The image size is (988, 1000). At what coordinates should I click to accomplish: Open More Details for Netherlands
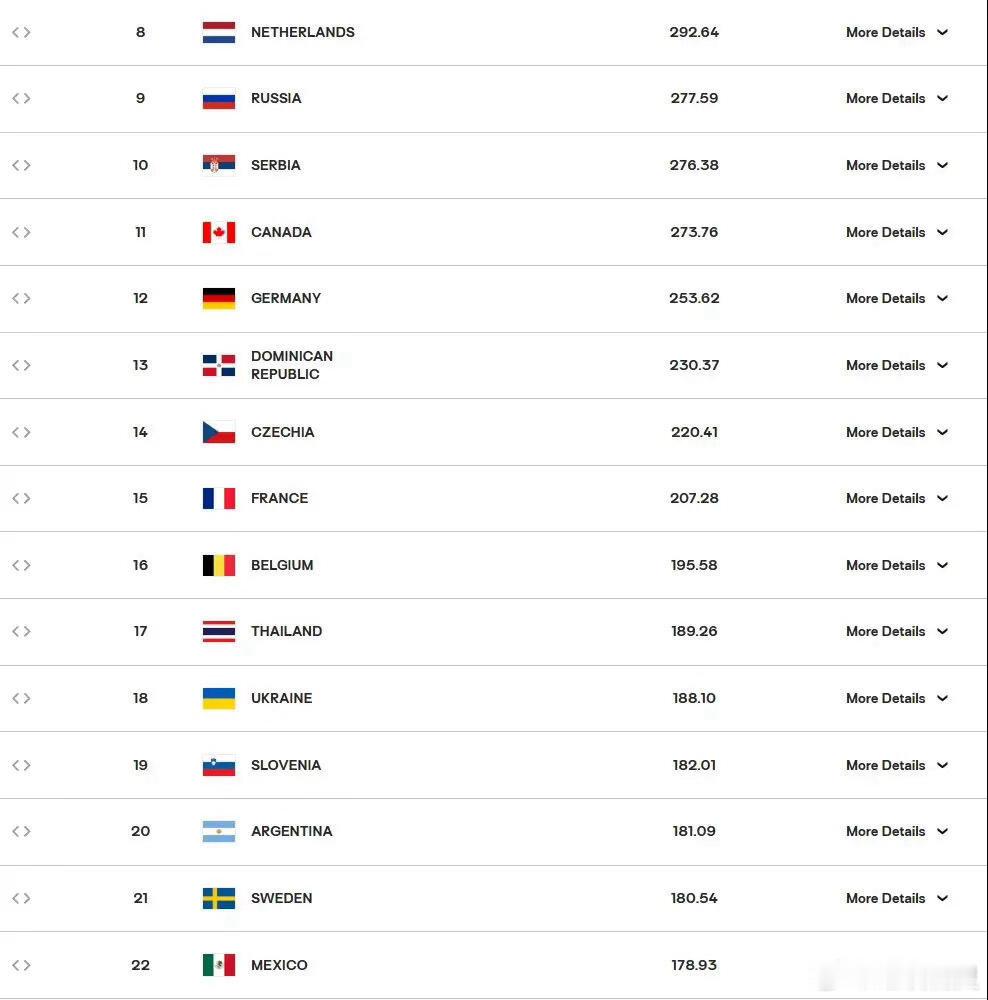point(885,32)
